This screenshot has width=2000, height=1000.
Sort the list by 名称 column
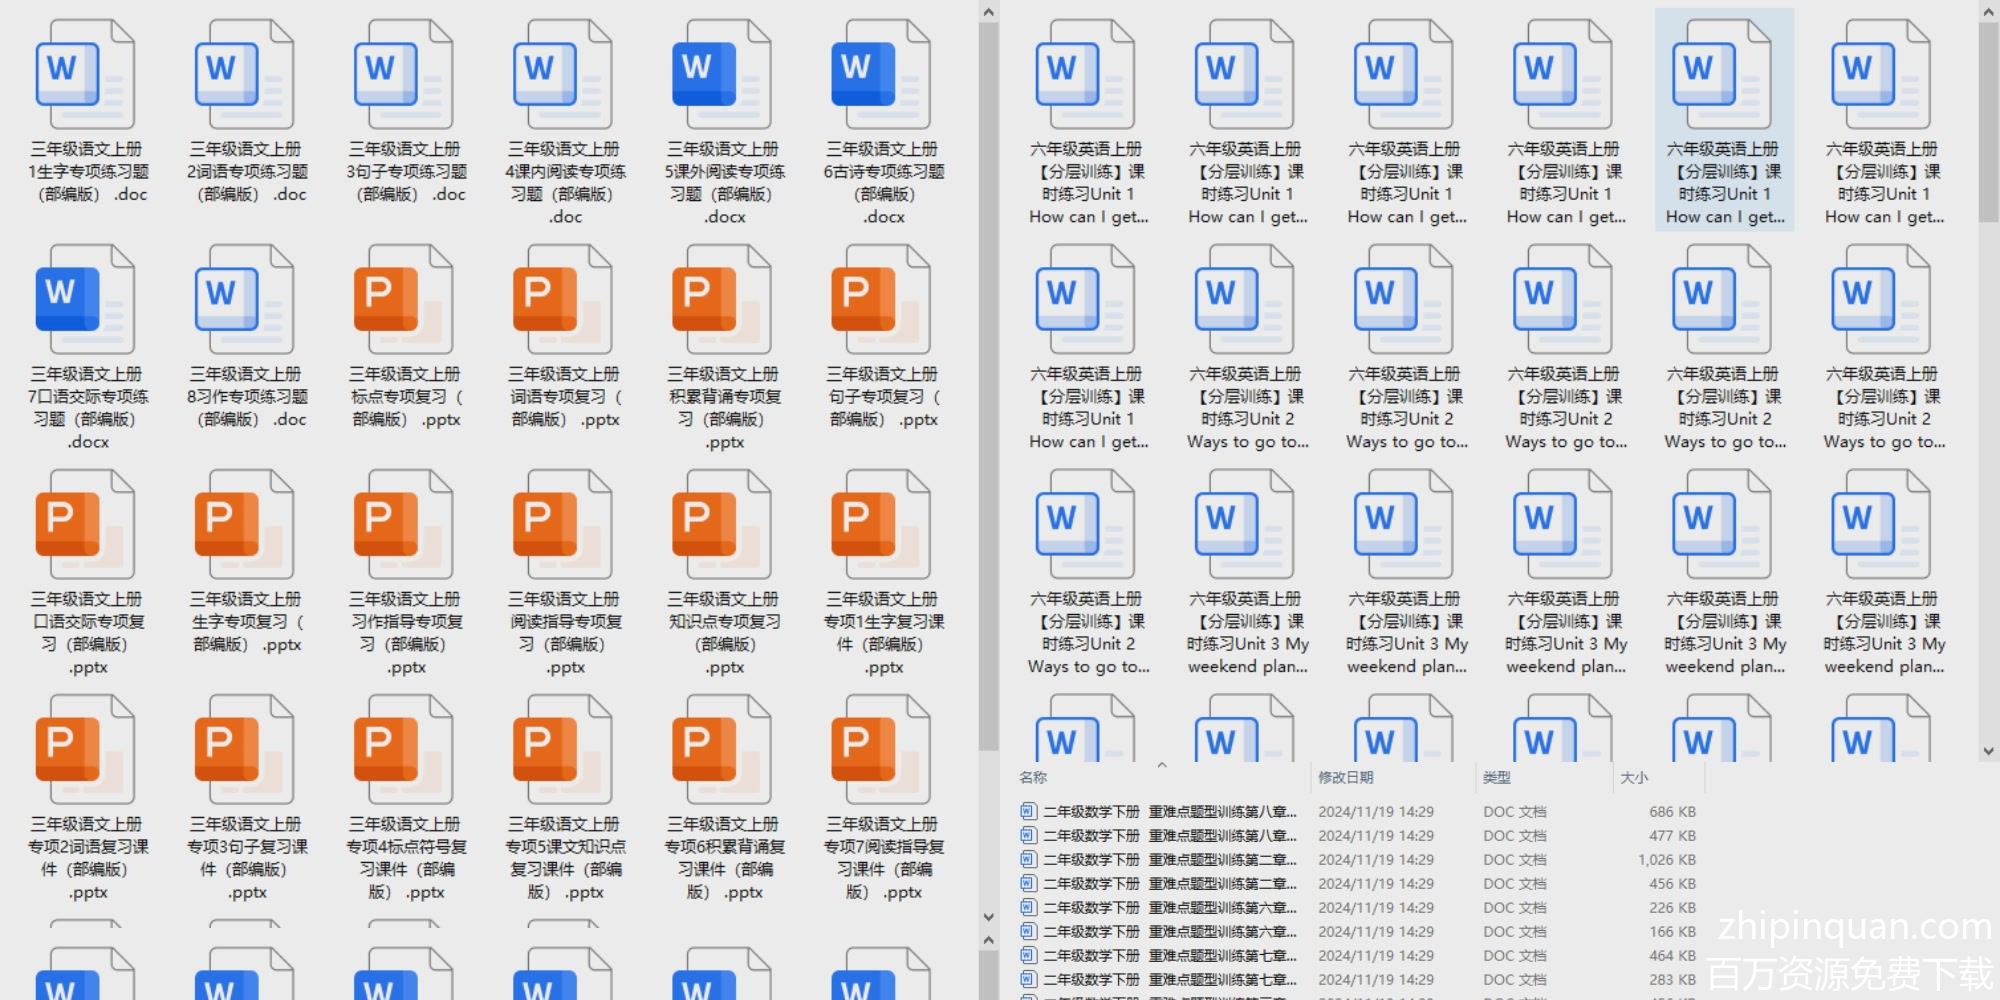pos(1033,778)
